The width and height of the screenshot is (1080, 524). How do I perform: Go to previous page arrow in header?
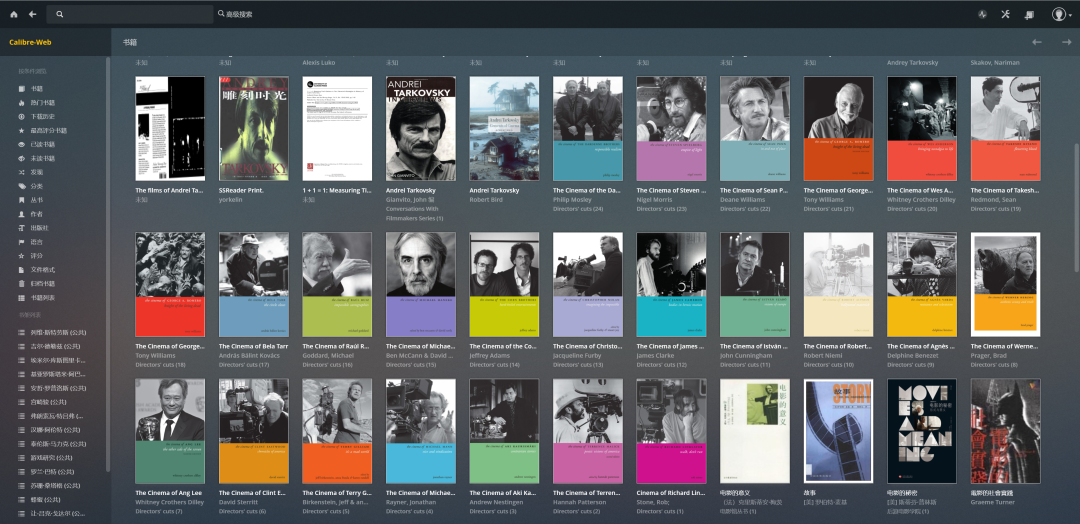pyautogui.click(x=1037, y=42)
